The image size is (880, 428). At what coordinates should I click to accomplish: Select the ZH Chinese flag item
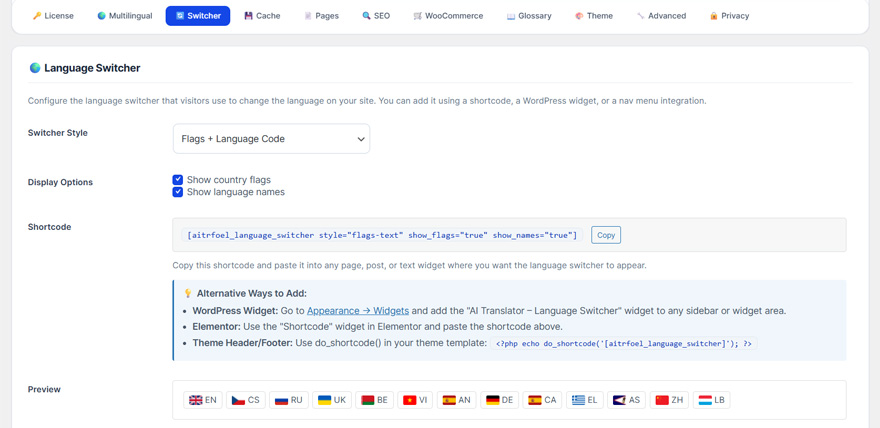tap(669, 400)
